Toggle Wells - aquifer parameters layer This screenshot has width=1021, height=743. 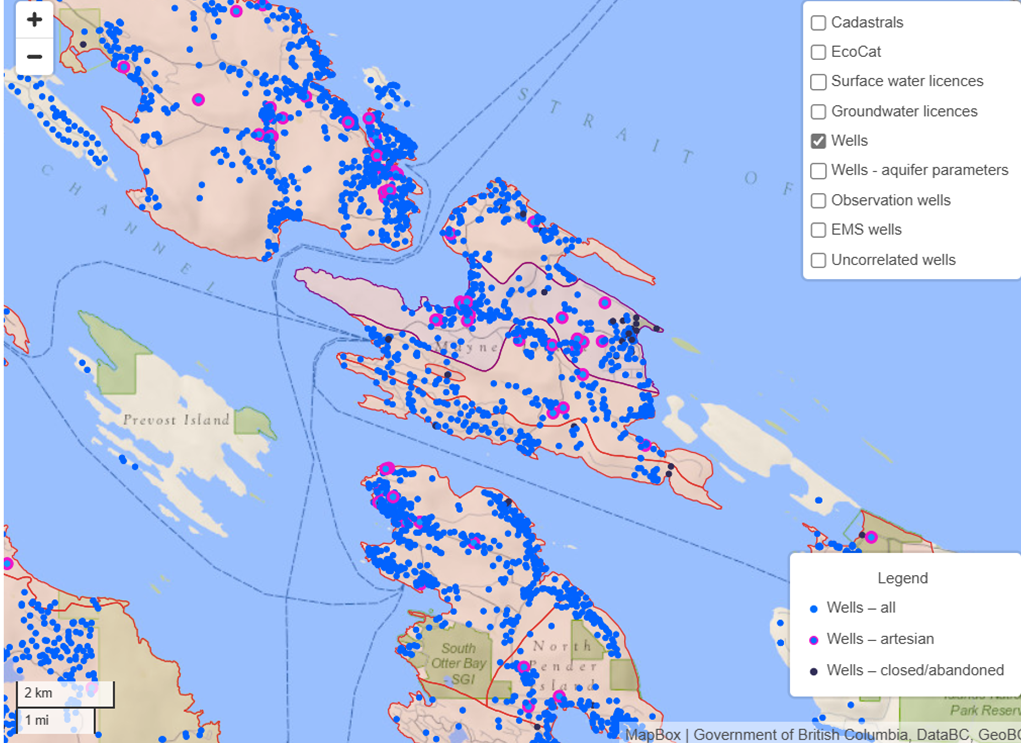click(x=818, y=171)
